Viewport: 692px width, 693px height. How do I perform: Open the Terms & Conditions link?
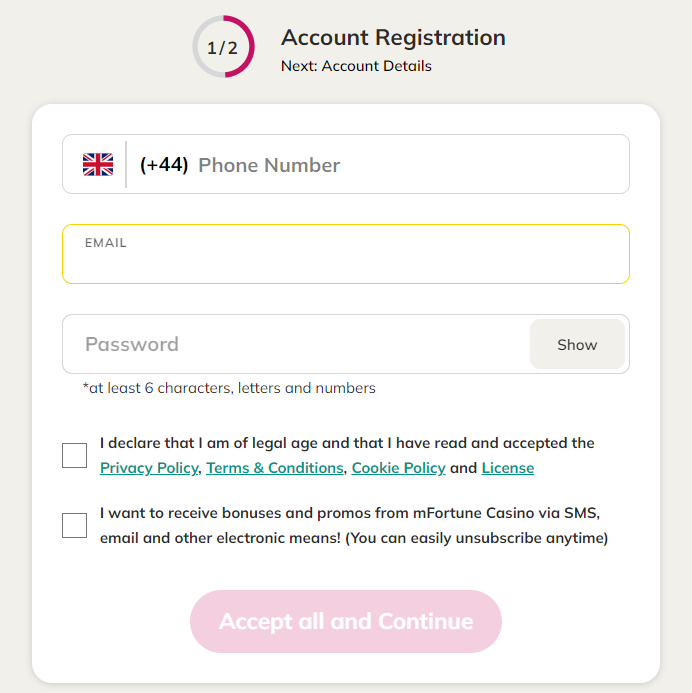pos(275,468)
